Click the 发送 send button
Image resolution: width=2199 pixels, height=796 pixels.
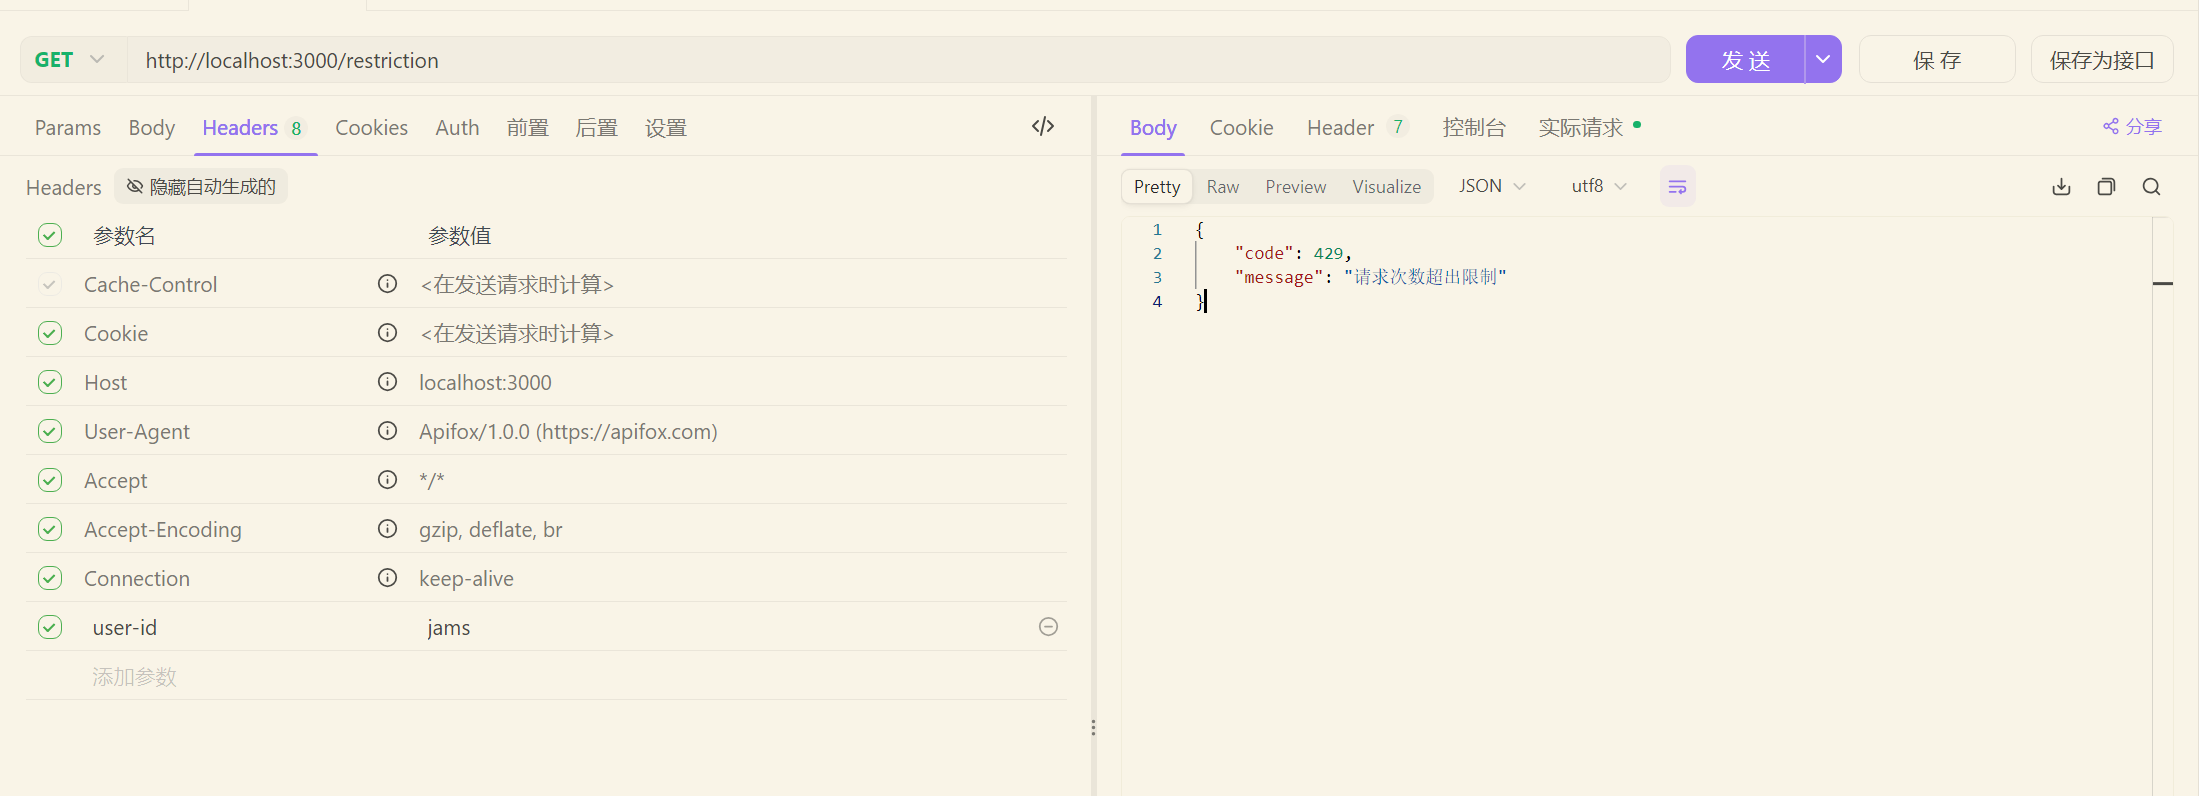(x=1745, y=60)
